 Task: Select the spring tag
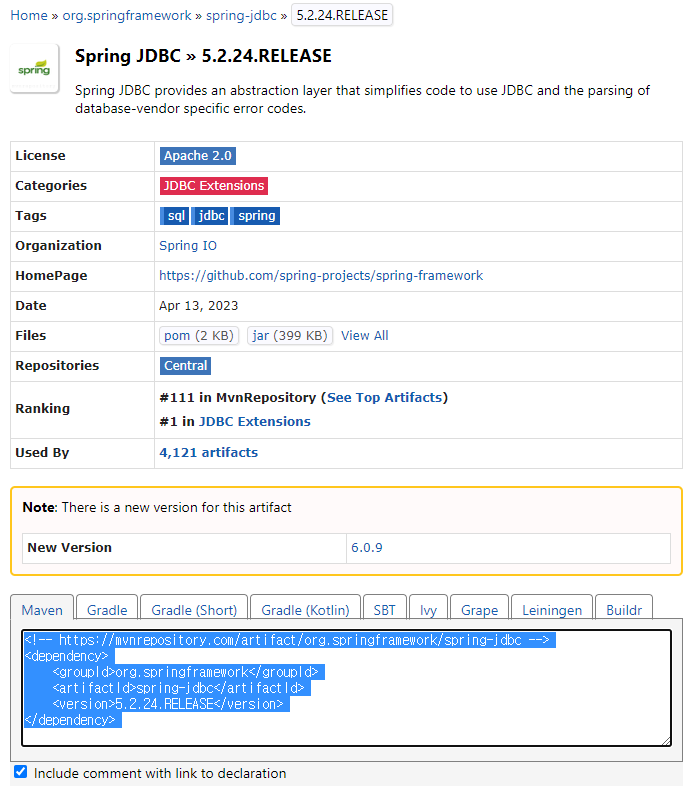[256, 216]
